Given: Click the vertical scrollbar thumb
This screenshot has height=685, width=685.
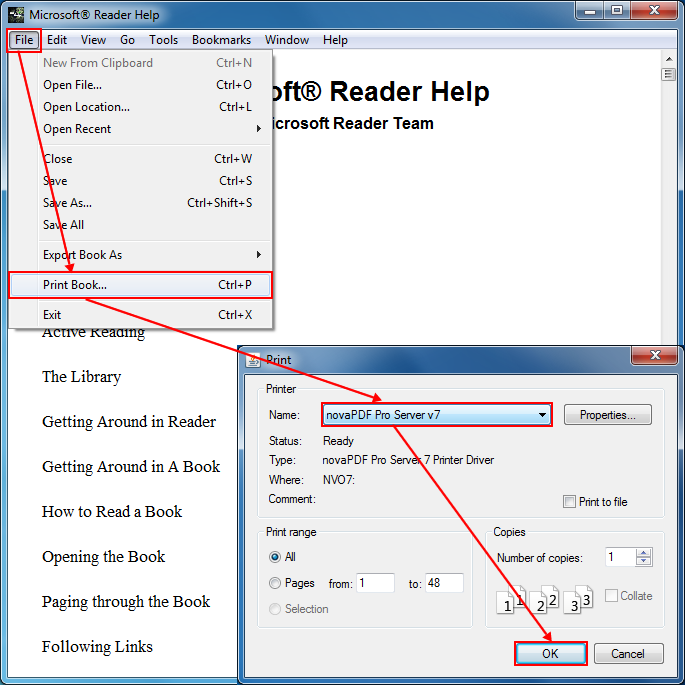Looking at the screenshot, I should (x=668, y=74).
